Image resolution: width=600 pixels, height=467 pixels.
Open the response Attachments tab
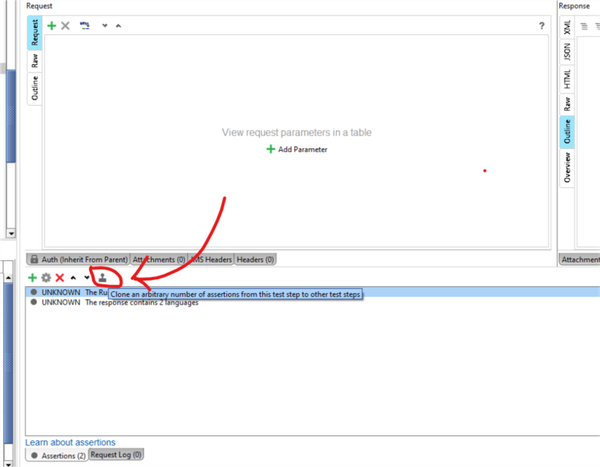(x=579, y=259)
